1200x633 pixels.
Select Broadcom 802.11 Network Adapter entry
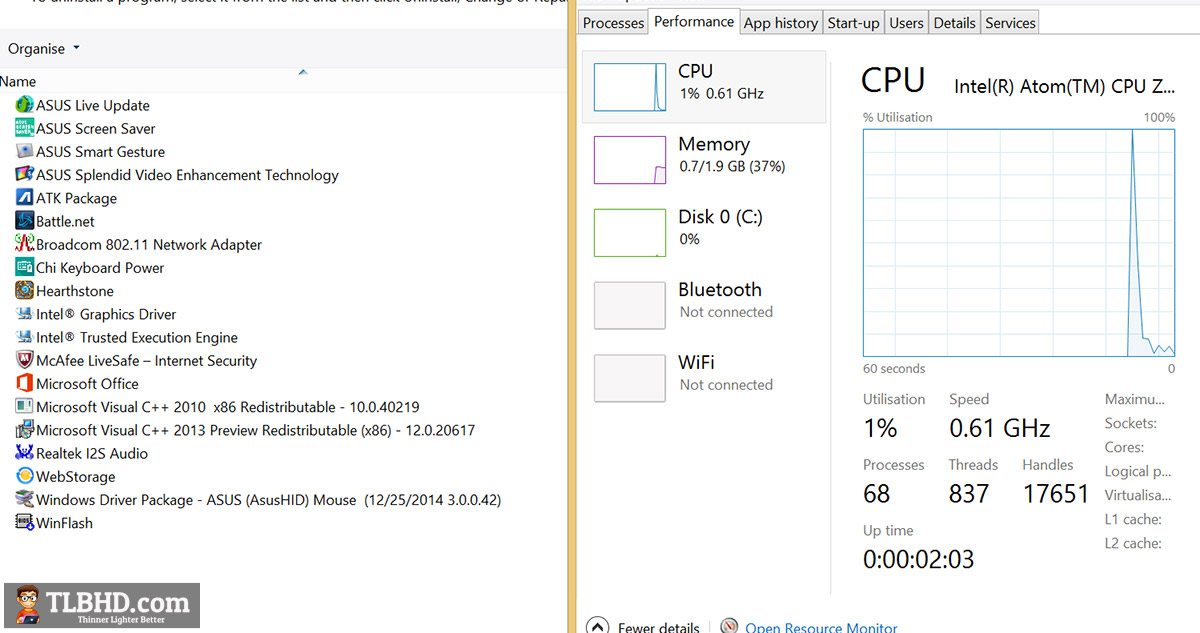pos(149,244)
